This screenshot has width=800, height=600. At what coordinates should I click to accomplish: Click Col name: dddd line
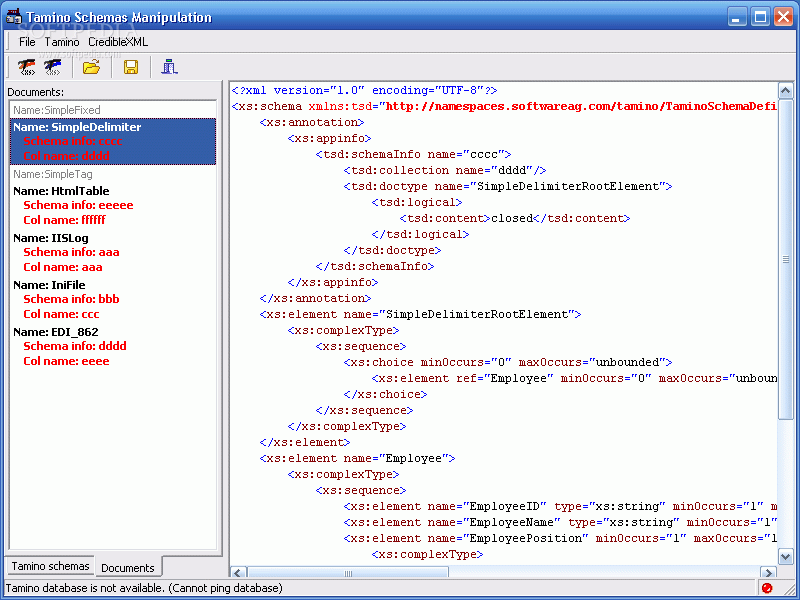(66, 156)
